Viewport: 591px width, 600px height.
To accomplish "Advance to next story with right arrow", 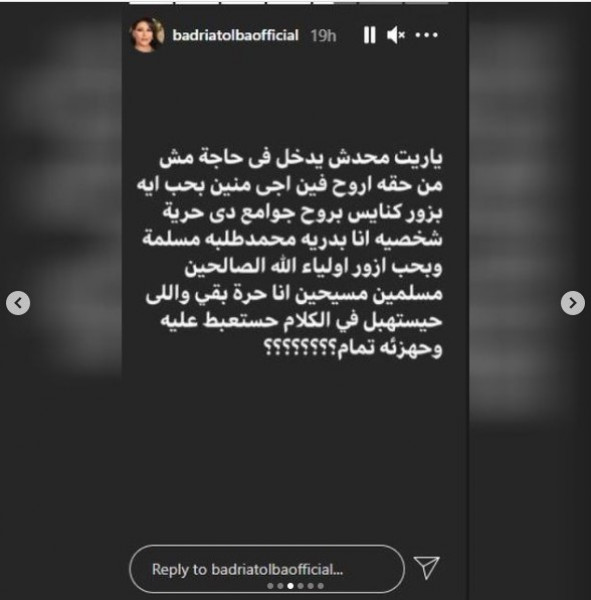I will (573, 303).
